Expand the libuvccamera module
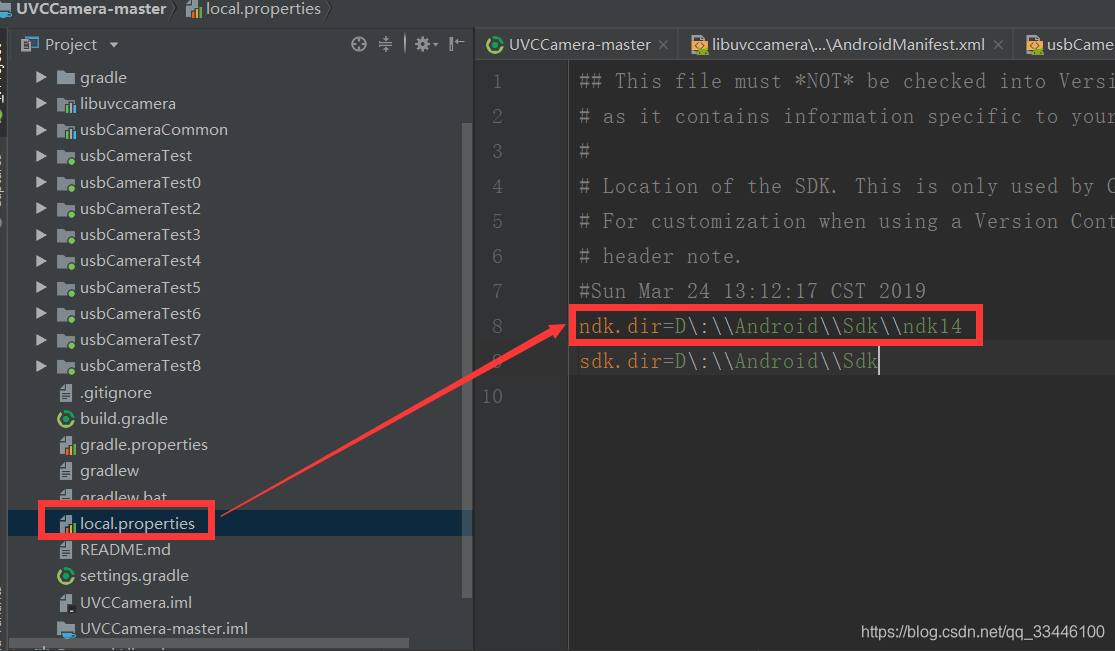The width and height of the screenshot is (1115, 651). tap(41, 103)
